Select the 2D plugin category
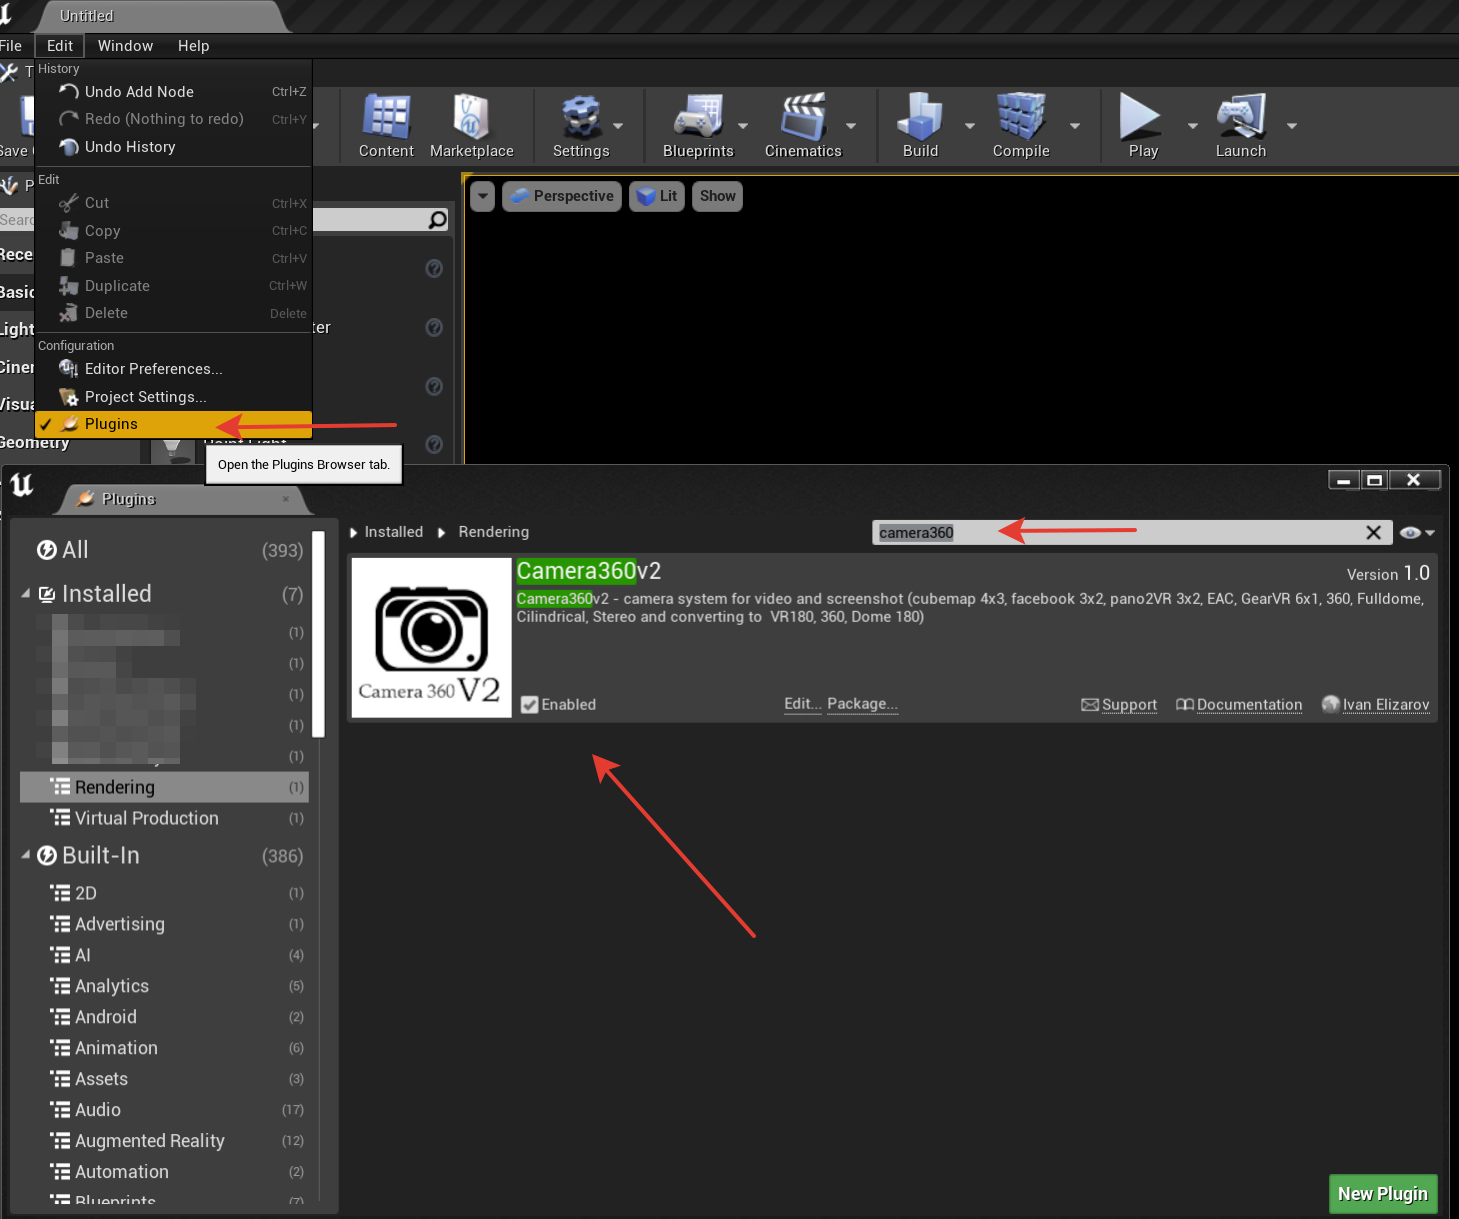 click(x=164, y=893)
